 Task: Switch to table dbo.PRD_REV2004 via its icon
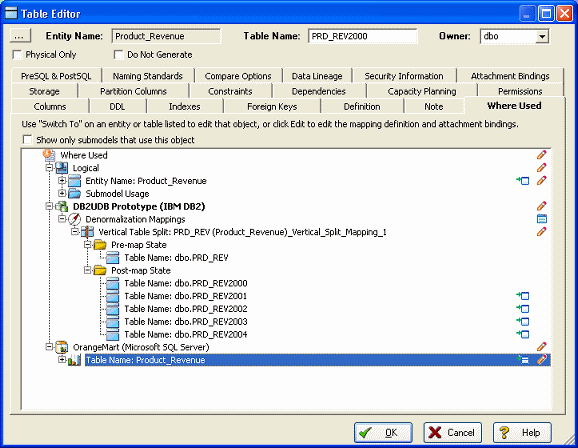pyautogui.click(x=523, y=334)
